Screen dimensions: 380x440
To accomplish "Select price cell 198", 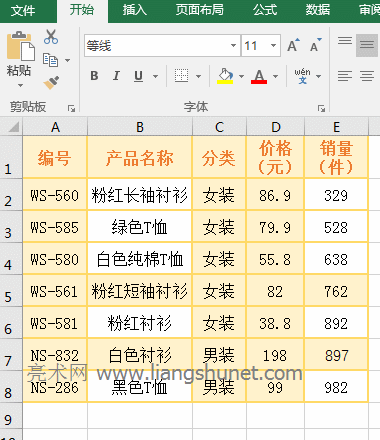I will point(275,355).
